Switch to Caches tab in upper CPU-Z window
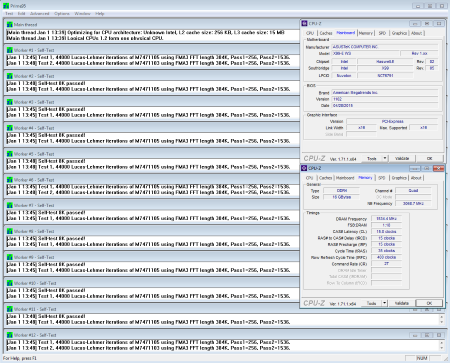The width and height of the screenshot is (450, 363). (x=326, y=33)
